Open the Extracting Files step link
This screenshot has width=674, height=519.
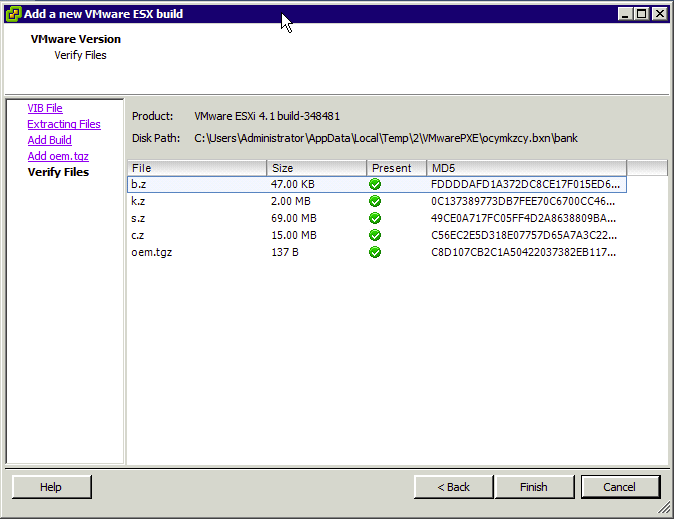pyautogui.click(x=64, y=124)
